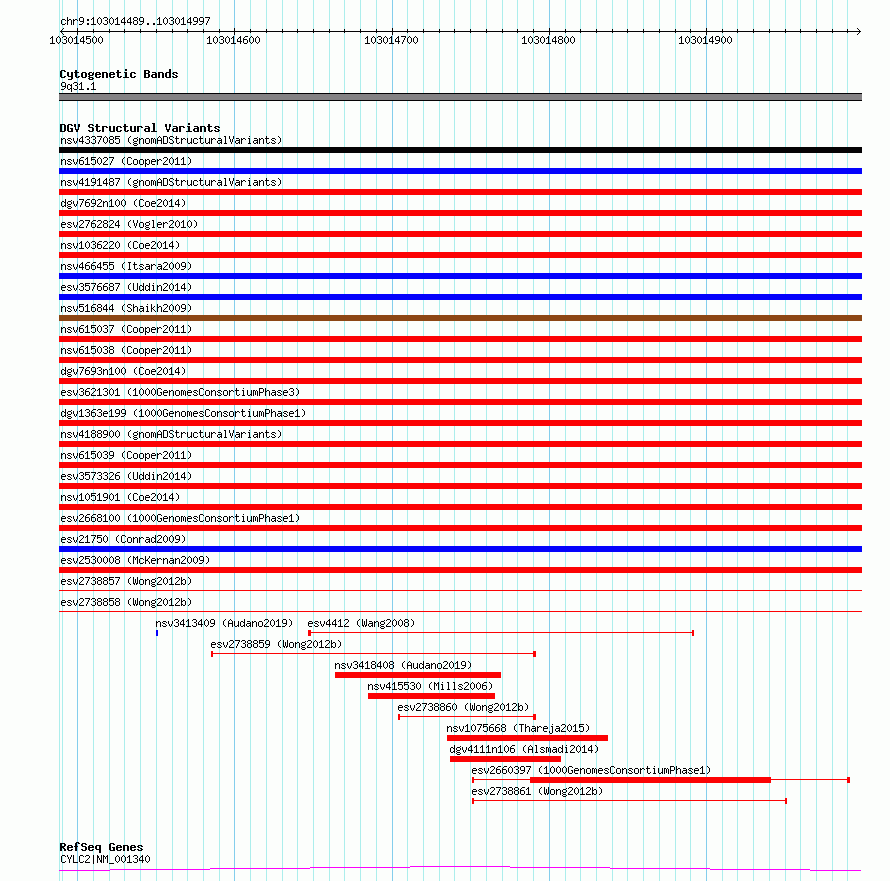Open esv3576687 (Uddin2014) variant label
Image resolution: width=890 pixels, height=881 pixels.
(126, 287)
